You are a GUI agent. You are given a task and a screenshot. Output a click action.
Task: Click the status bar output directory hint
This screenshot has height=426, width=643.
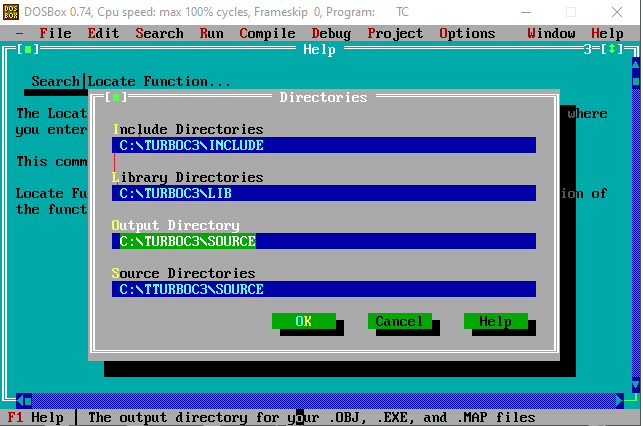[312, 417]
